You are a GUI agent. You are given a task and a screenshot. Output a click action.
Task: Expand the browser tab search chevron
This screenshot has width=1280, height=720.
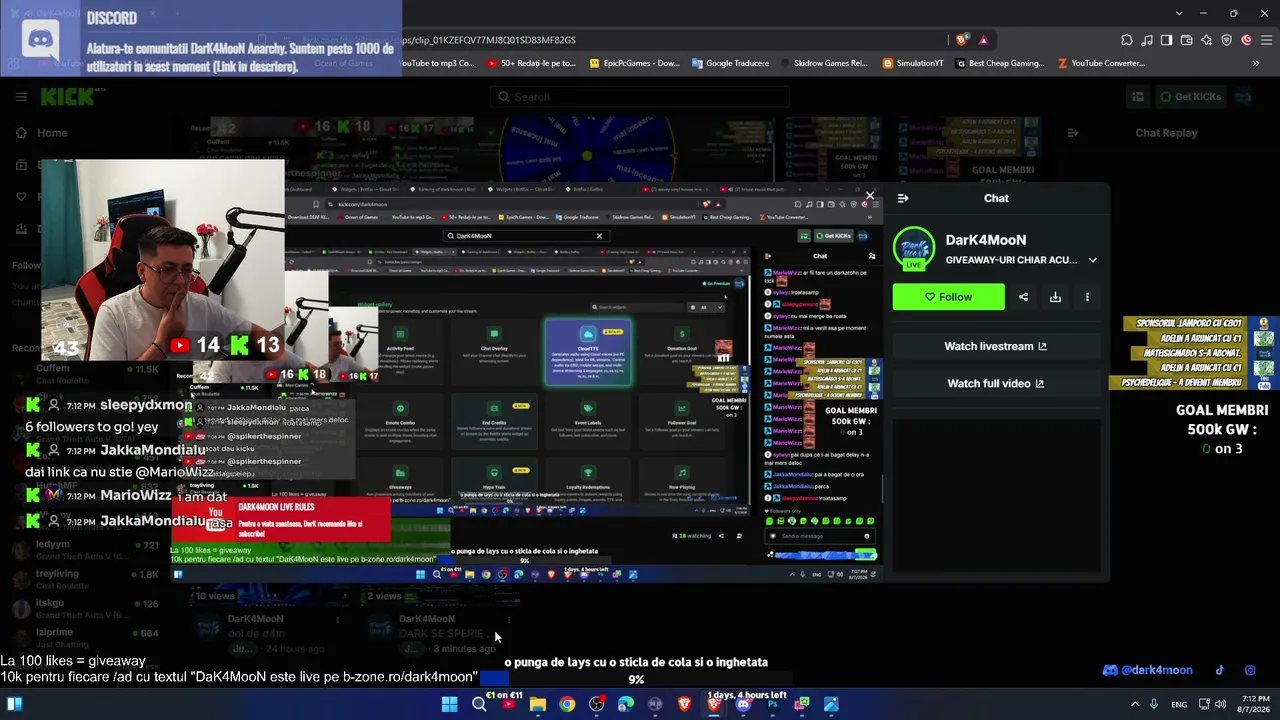pyautogui.click(x=1179, y=13)
